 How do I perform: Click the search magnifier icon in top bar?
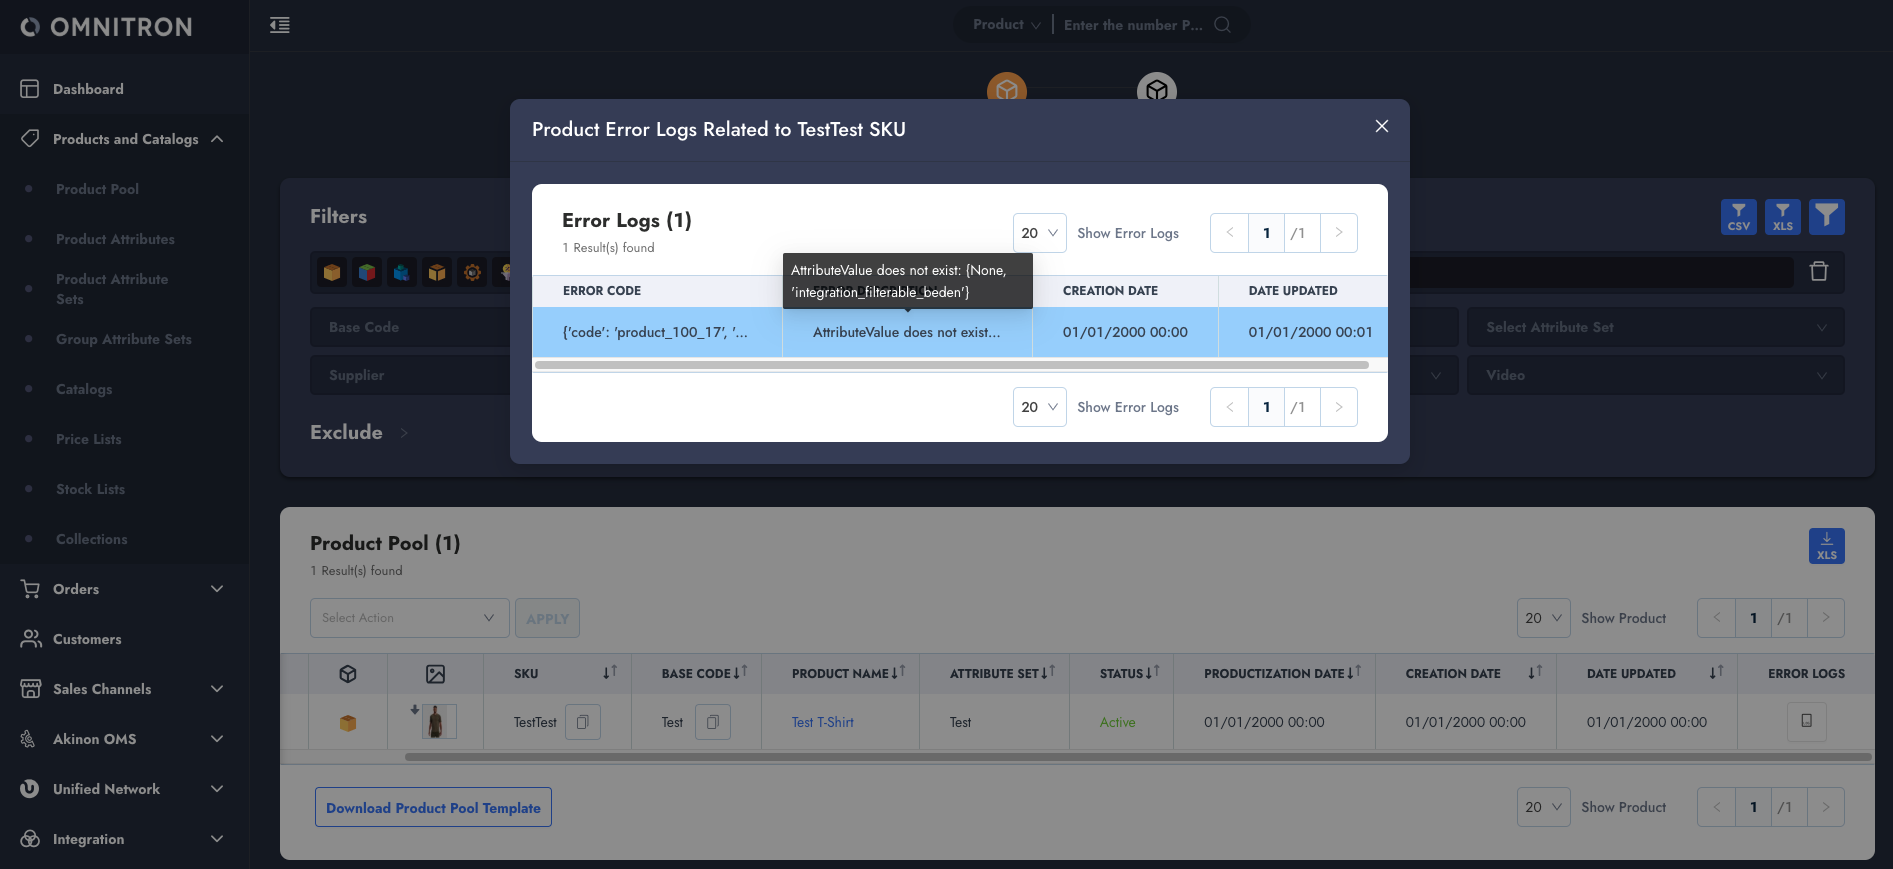pyautogui.click(x=1222, y=25)
